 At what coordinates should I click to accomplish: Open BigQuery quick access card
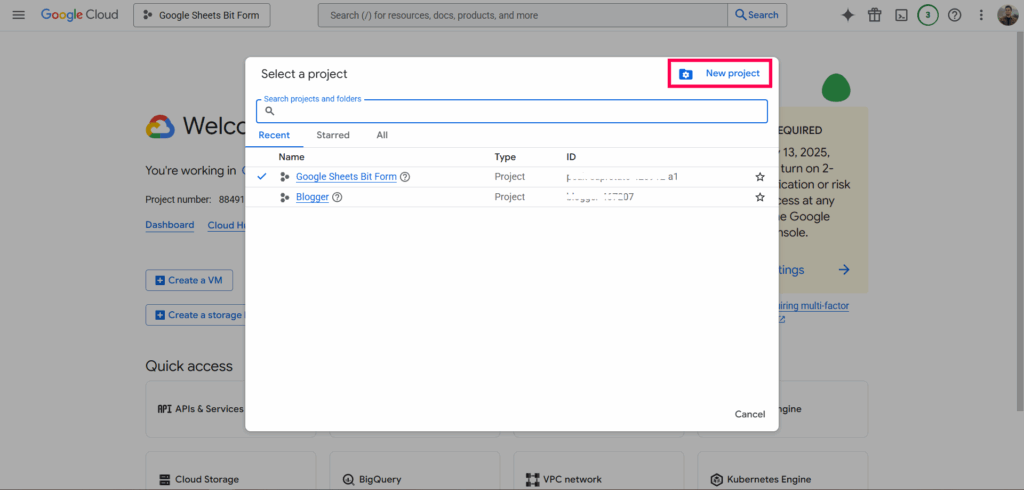[415, 470]
